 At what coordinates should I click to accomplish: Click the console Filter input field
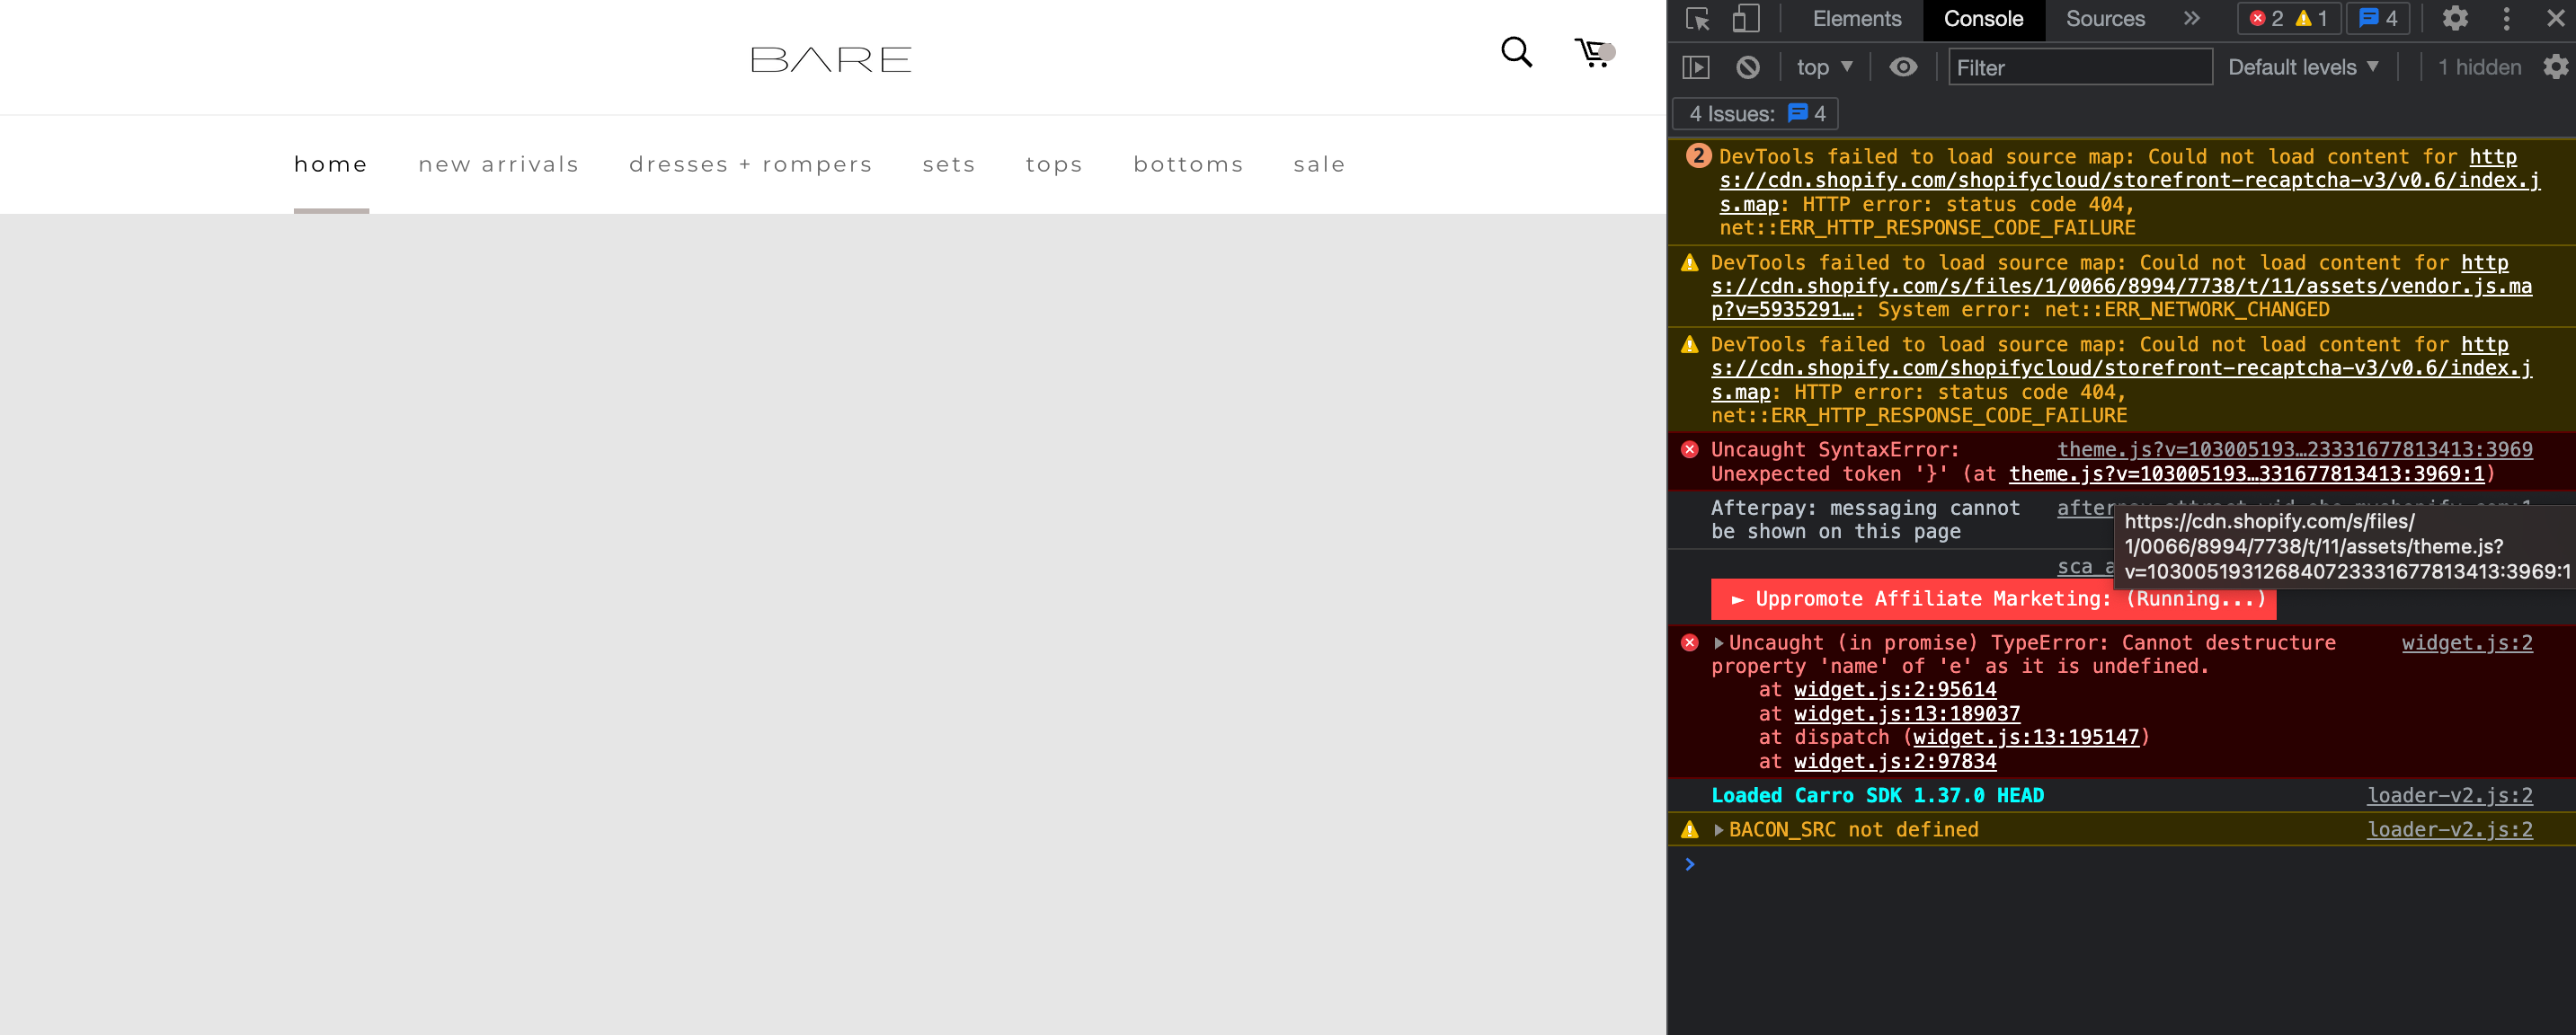[x=2079, y=67]
